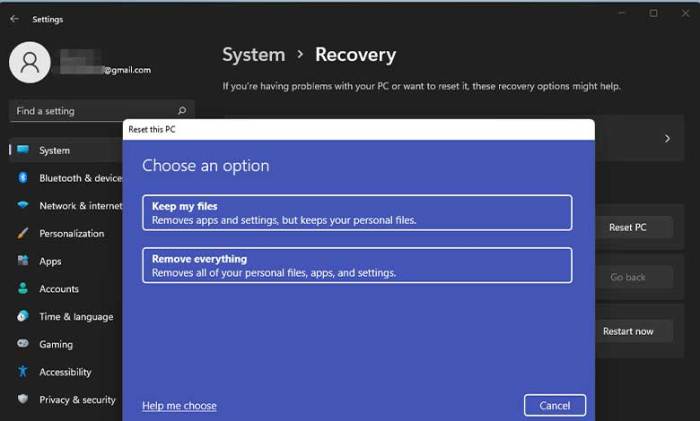The height and width of the screenshot is (421, 700).
Task: Click the user profile avatar
Action: 30,62
